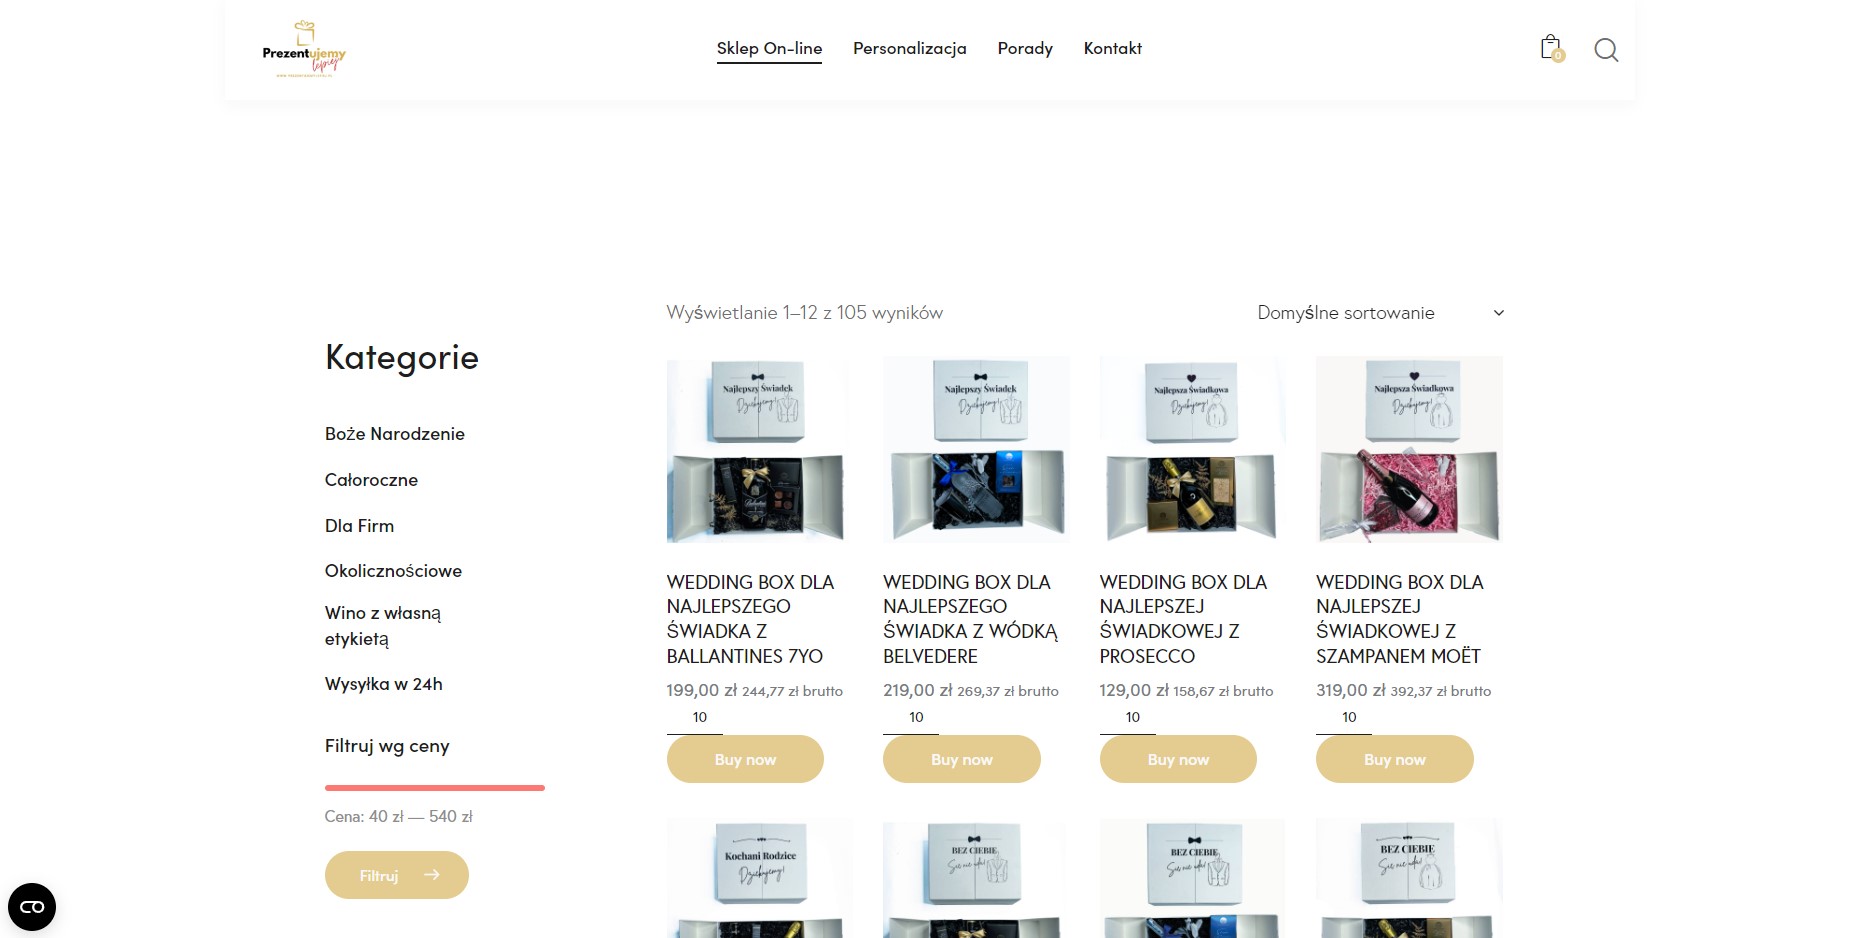This screenshot has width=1858, height=938.
Task: Navigate to the Kontakt page
Action: pyautogui.click(x=1112, y=48)
